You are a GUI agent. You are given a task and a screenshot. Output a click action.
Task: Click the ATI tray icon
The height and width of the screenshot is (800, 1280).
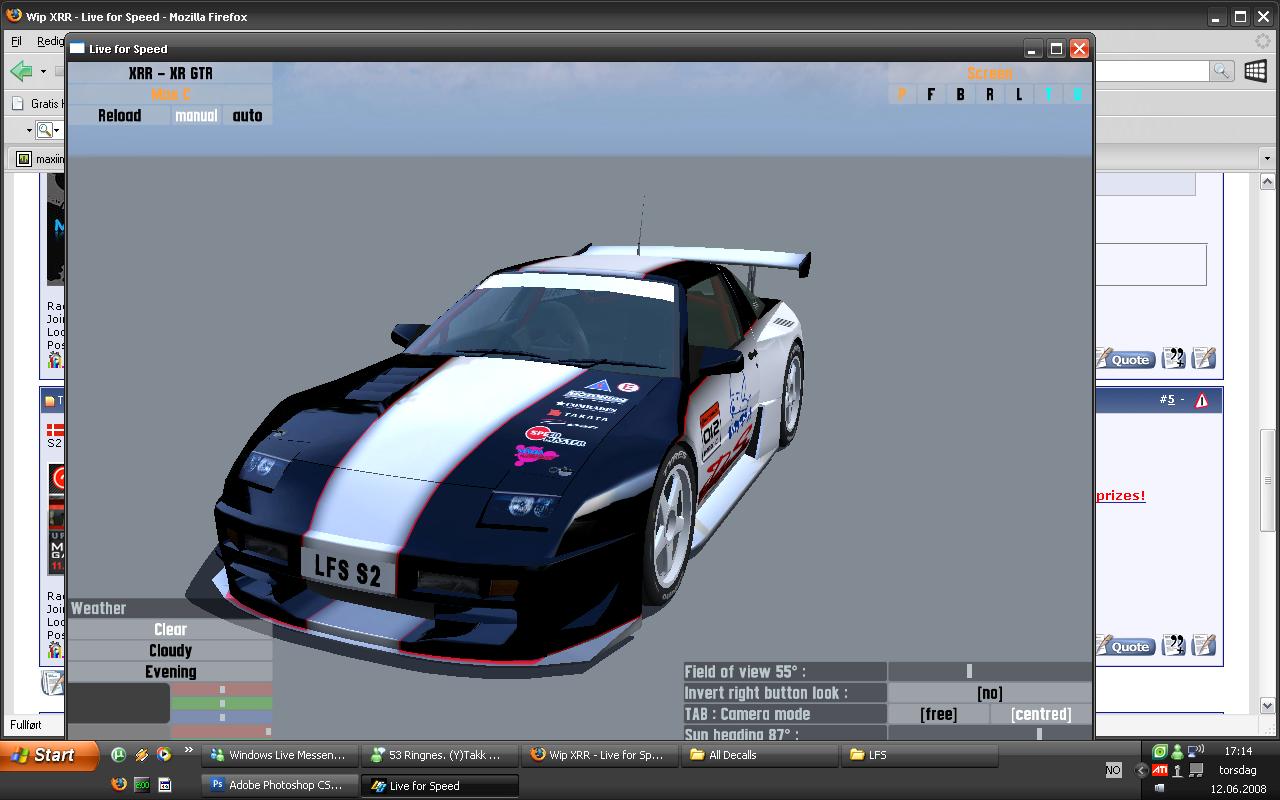[x=1160, y=770]
